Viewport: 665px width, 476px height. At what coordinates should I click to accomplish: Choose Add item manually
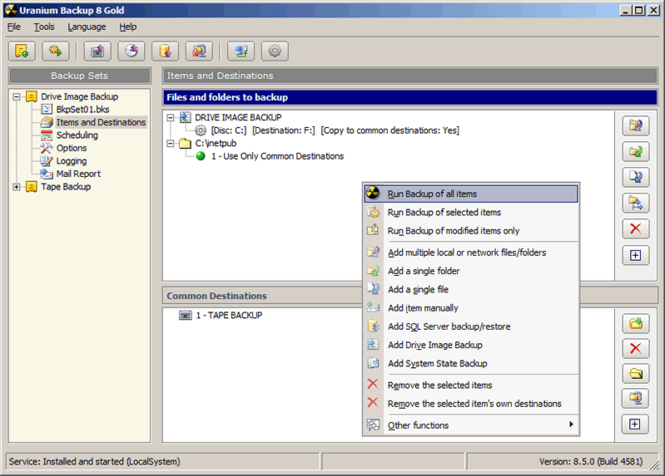pos(471,308)
